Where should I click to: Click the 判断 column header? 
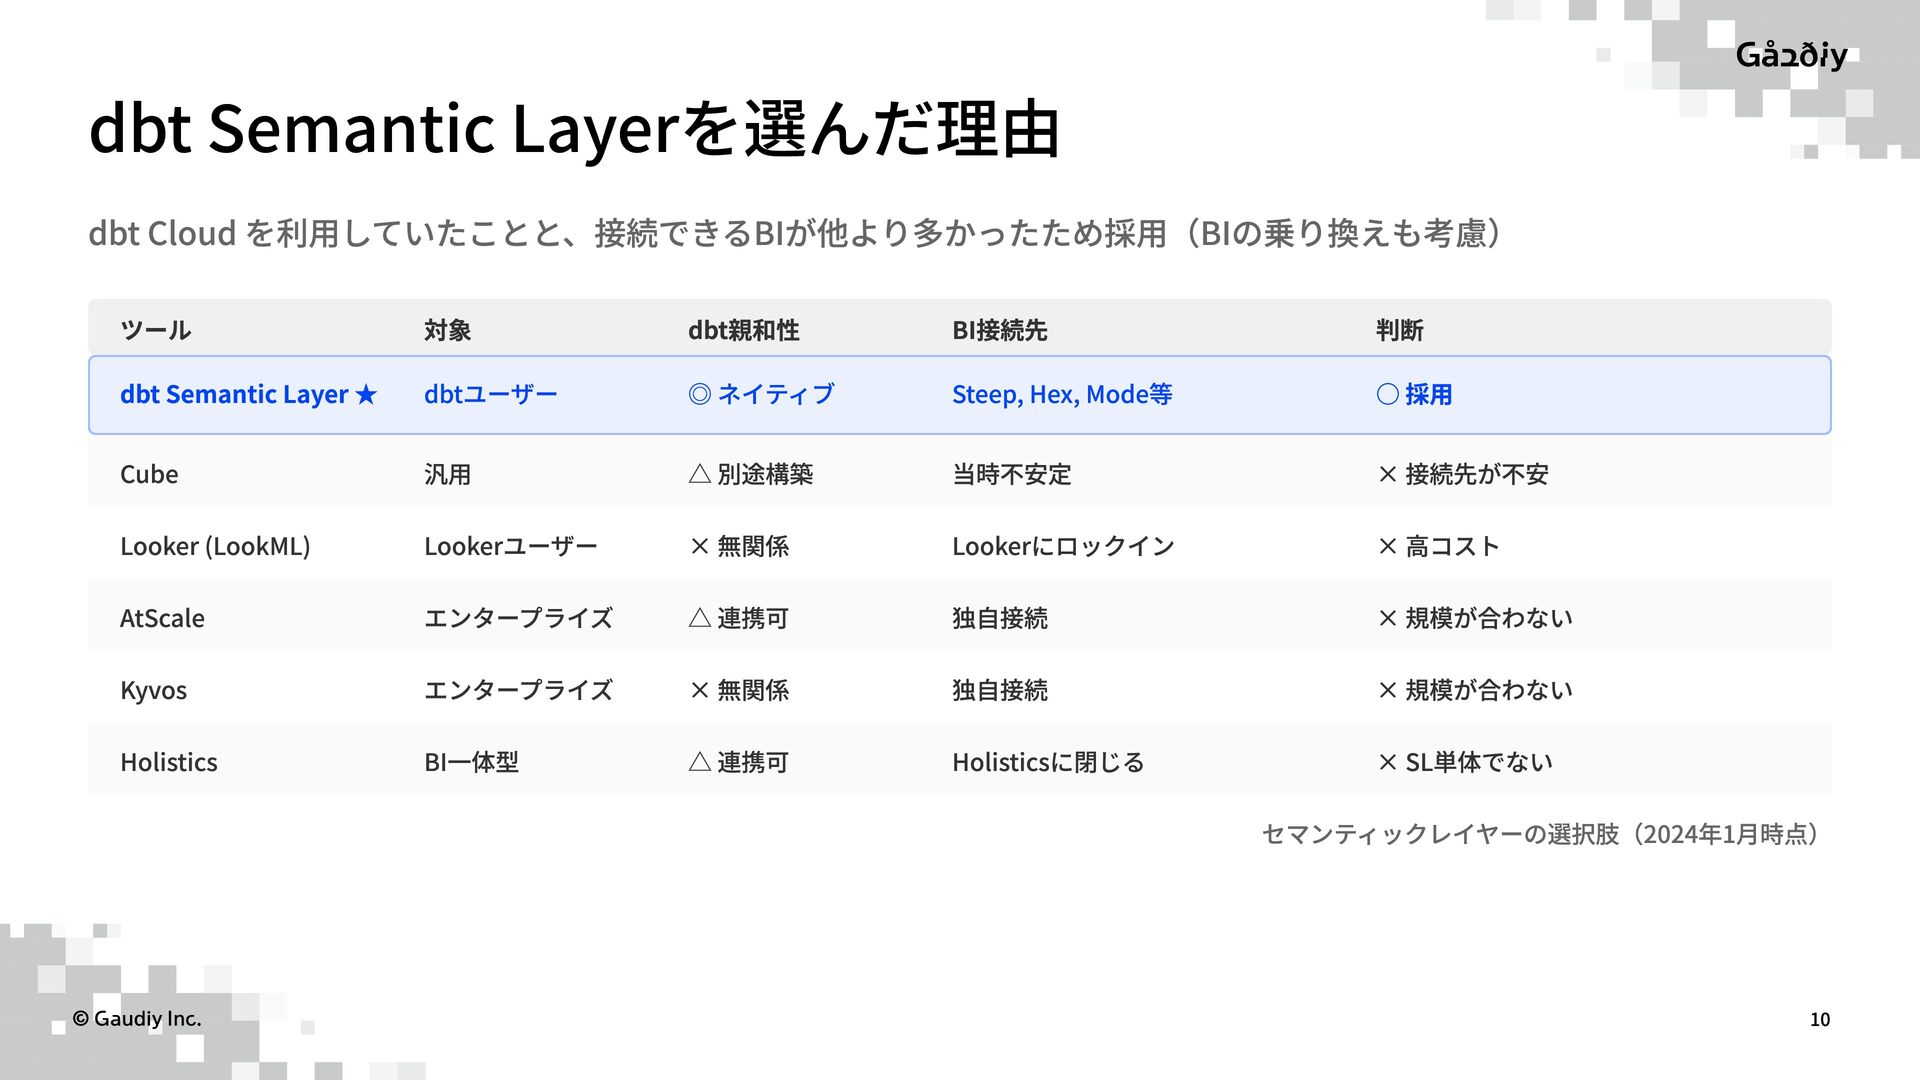[1399, 331]
